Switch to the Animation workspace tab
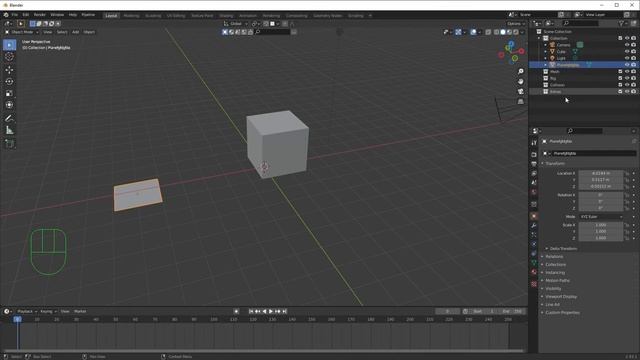This screenshot has height=360, width=640. coord(248,16)
